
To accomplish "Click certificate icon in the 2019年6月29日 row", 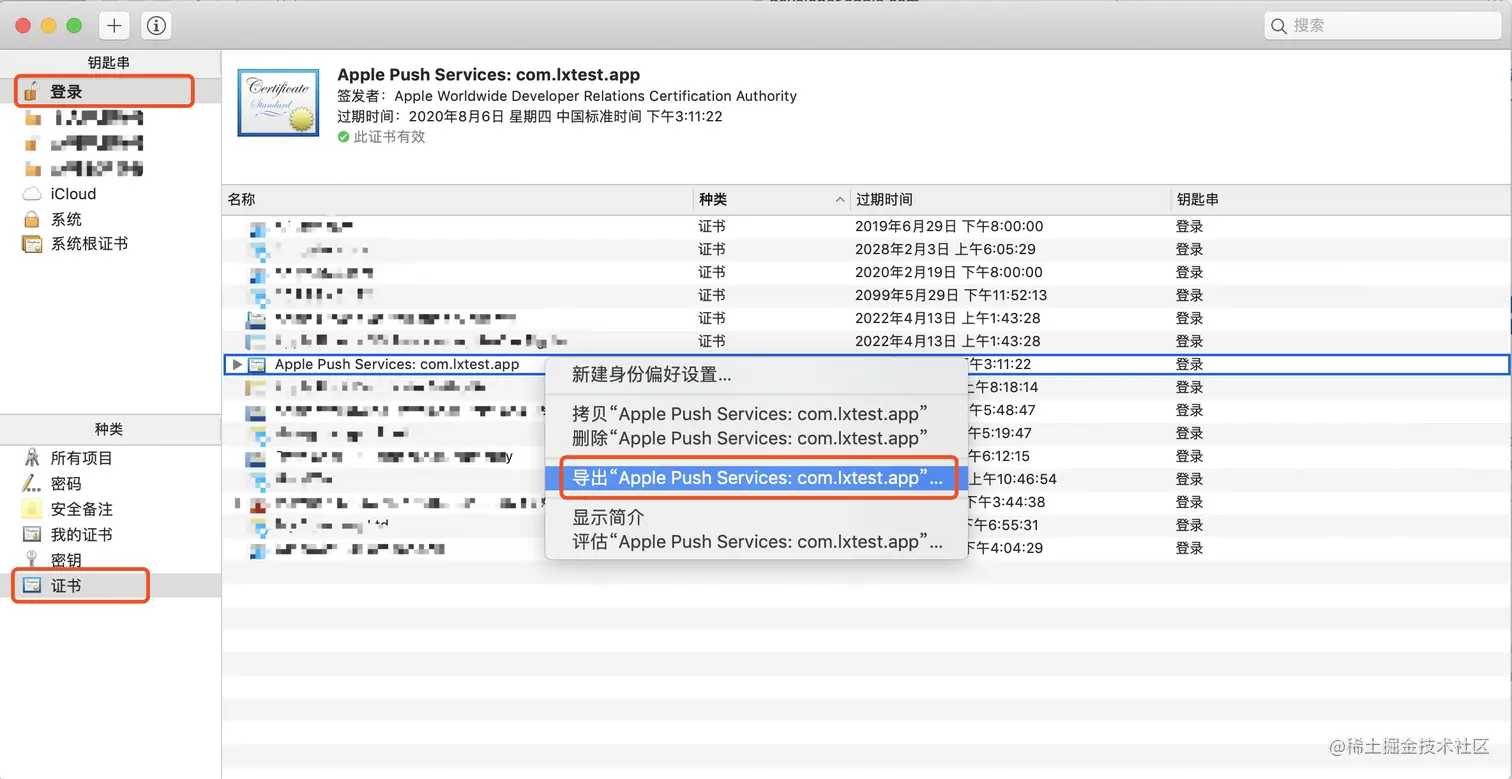I will click(x=258, y=227).
